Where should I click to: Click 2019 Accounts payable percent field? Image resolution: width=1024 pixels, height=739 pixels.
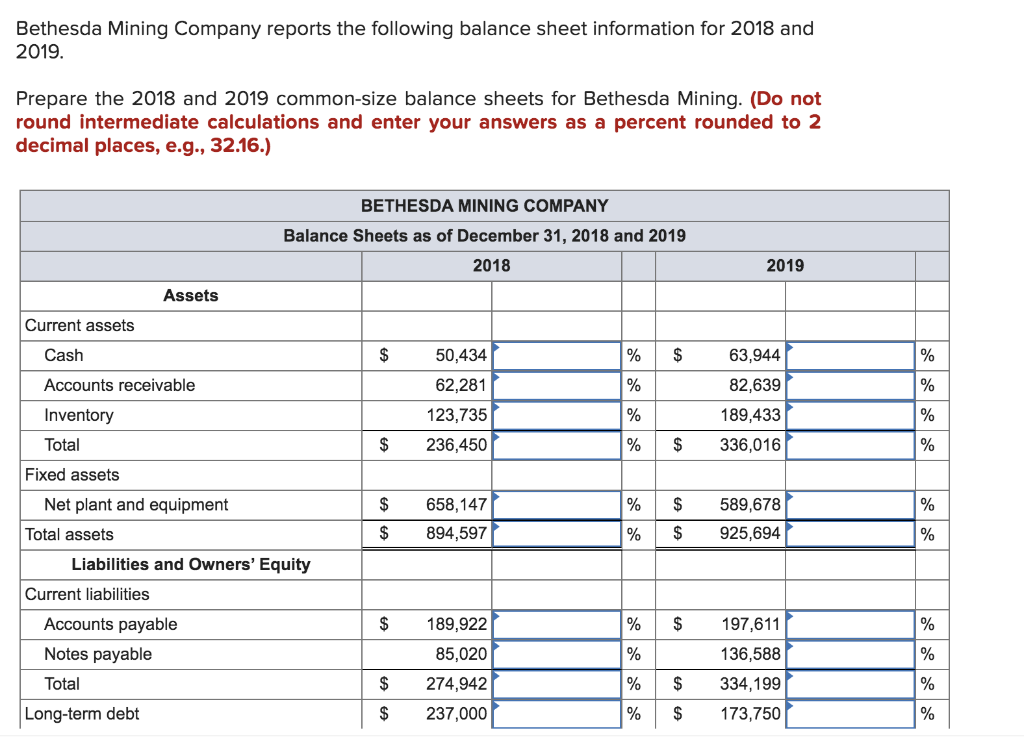850,625
